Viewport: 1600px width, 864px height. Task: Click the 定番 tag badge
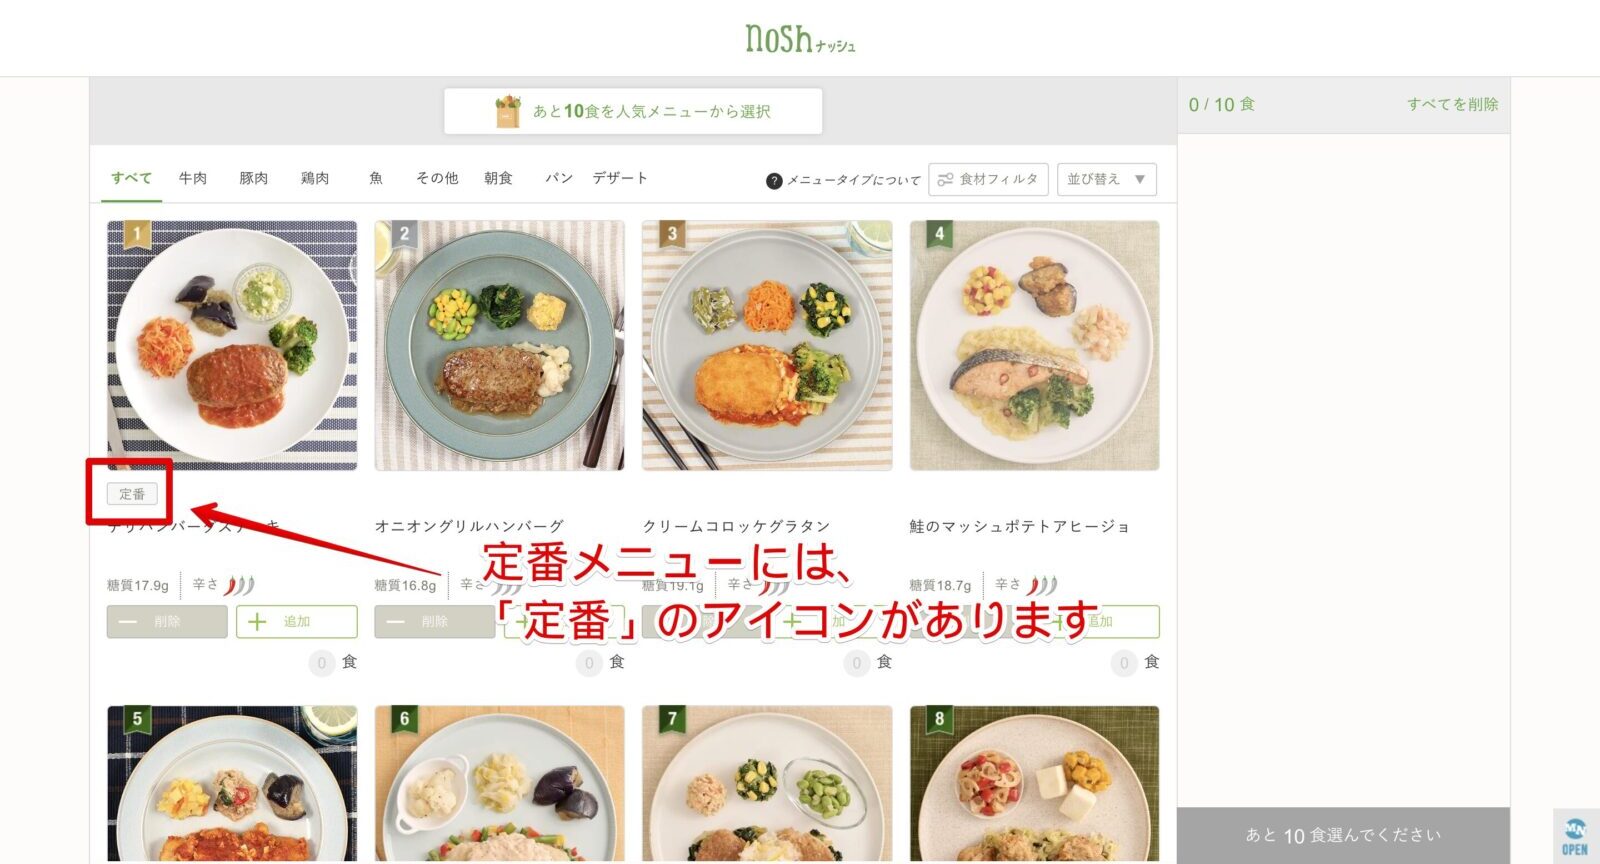pos(132,494)
